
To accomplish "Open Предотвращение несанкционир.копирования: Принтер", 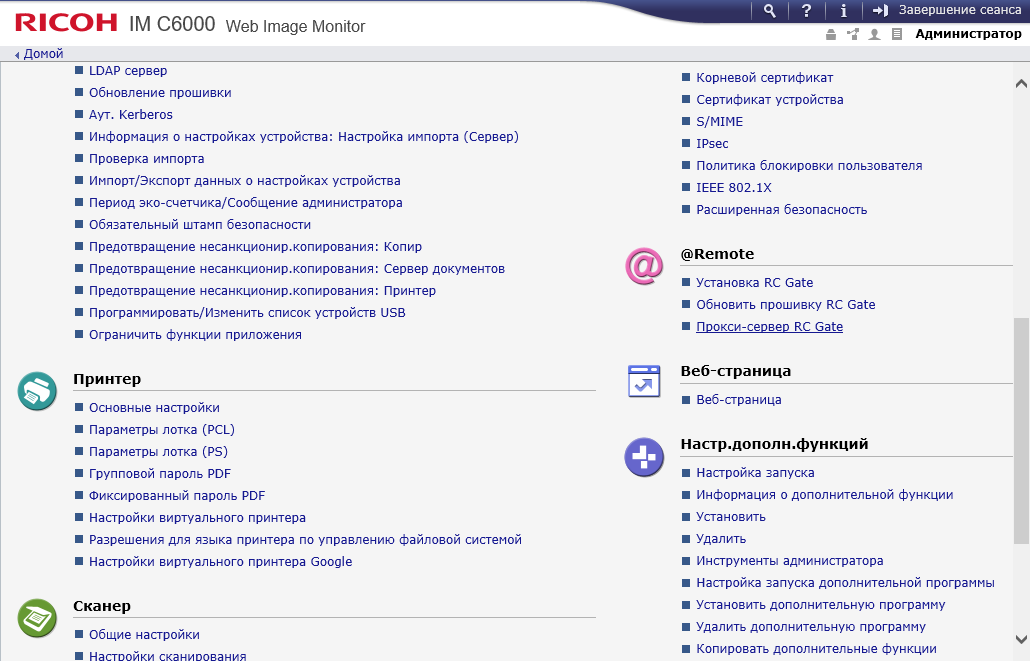I will coord(262,290).
